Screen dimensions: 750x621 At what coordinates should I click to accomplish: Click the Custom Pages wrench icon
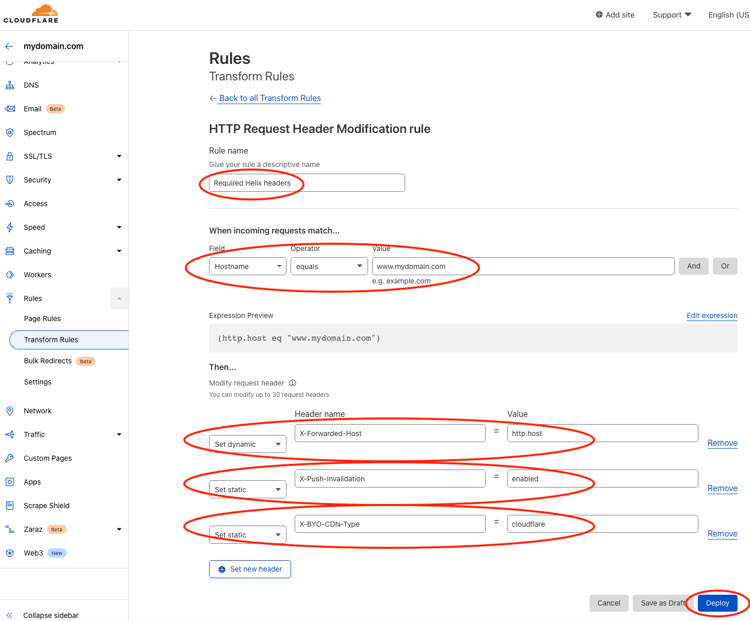click(x=10, y=458)
